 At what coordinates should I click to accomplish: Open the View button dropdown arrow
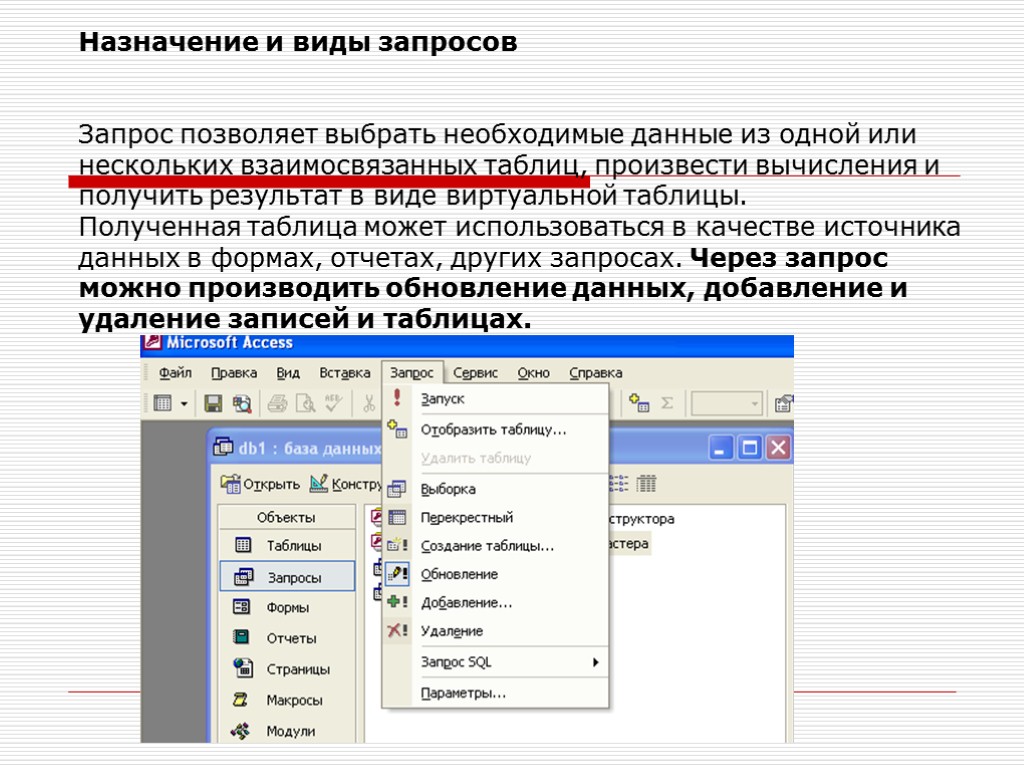184,404
